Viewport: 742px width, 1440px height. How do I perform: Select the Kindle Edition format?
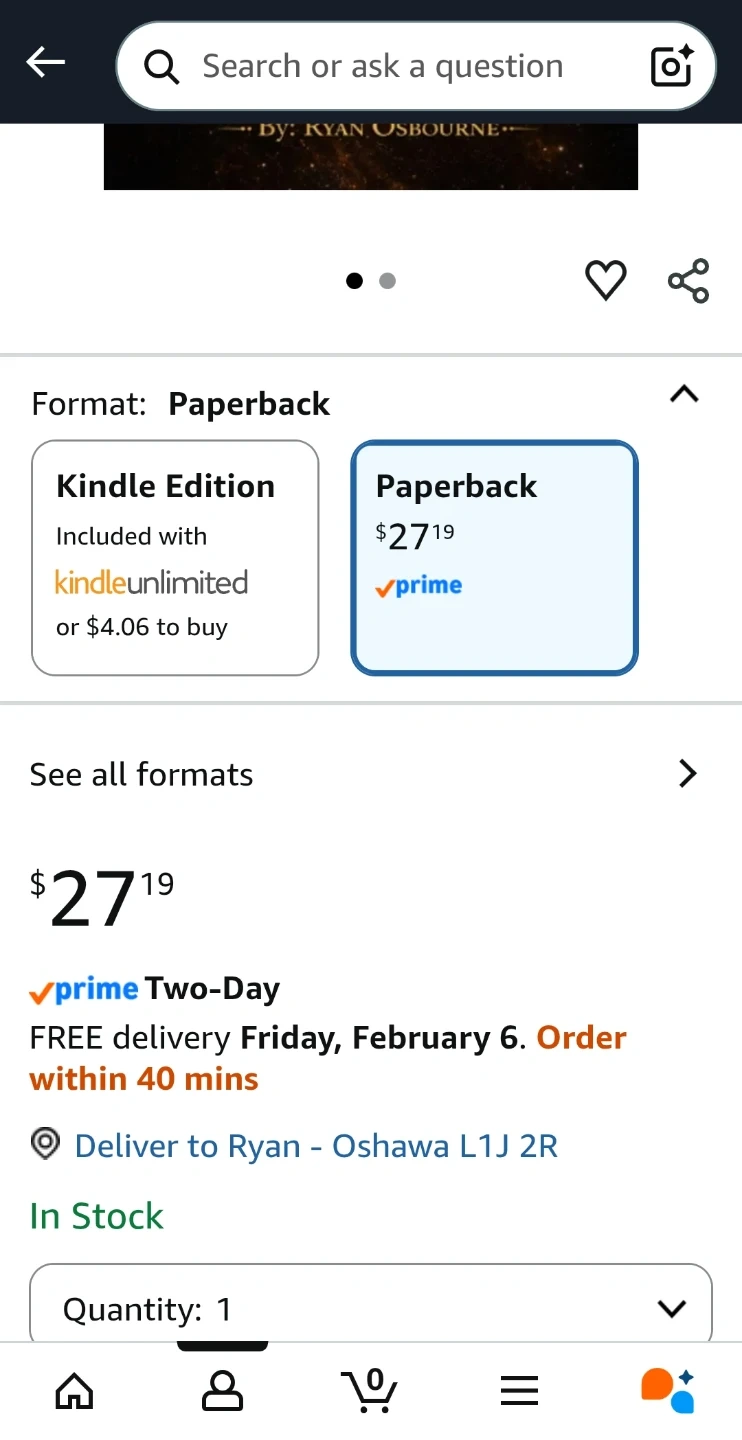[x=175, y=558]
